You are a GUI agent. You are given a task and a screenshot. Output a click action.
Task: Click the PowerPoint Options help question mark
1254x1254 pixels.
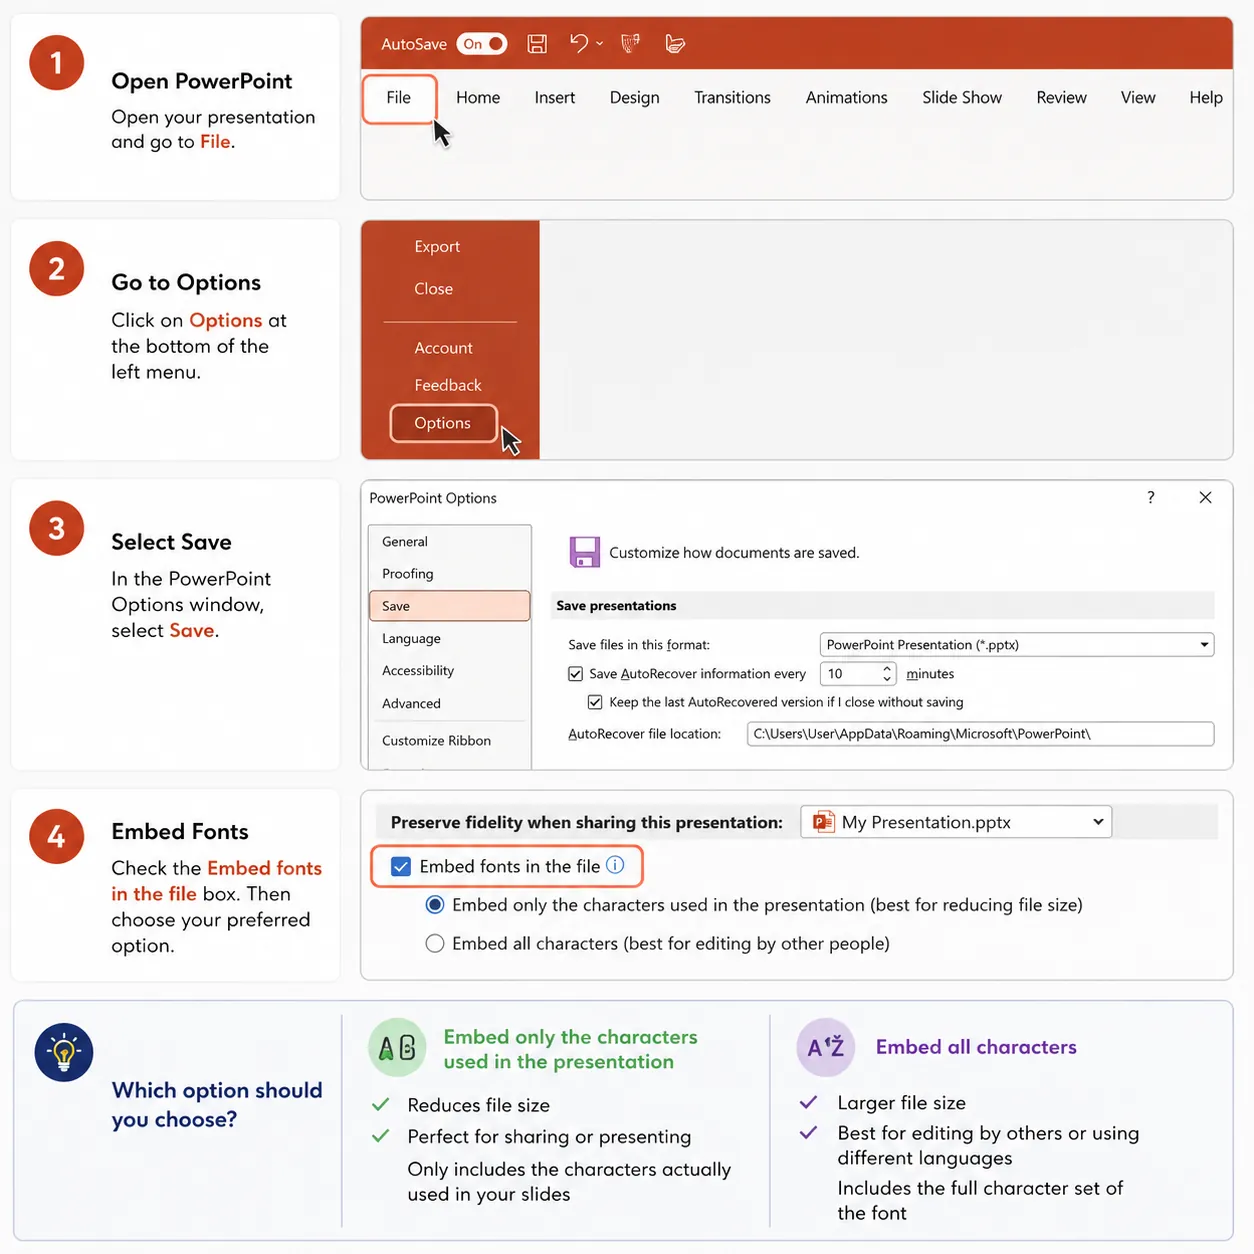click(1151, 497)
